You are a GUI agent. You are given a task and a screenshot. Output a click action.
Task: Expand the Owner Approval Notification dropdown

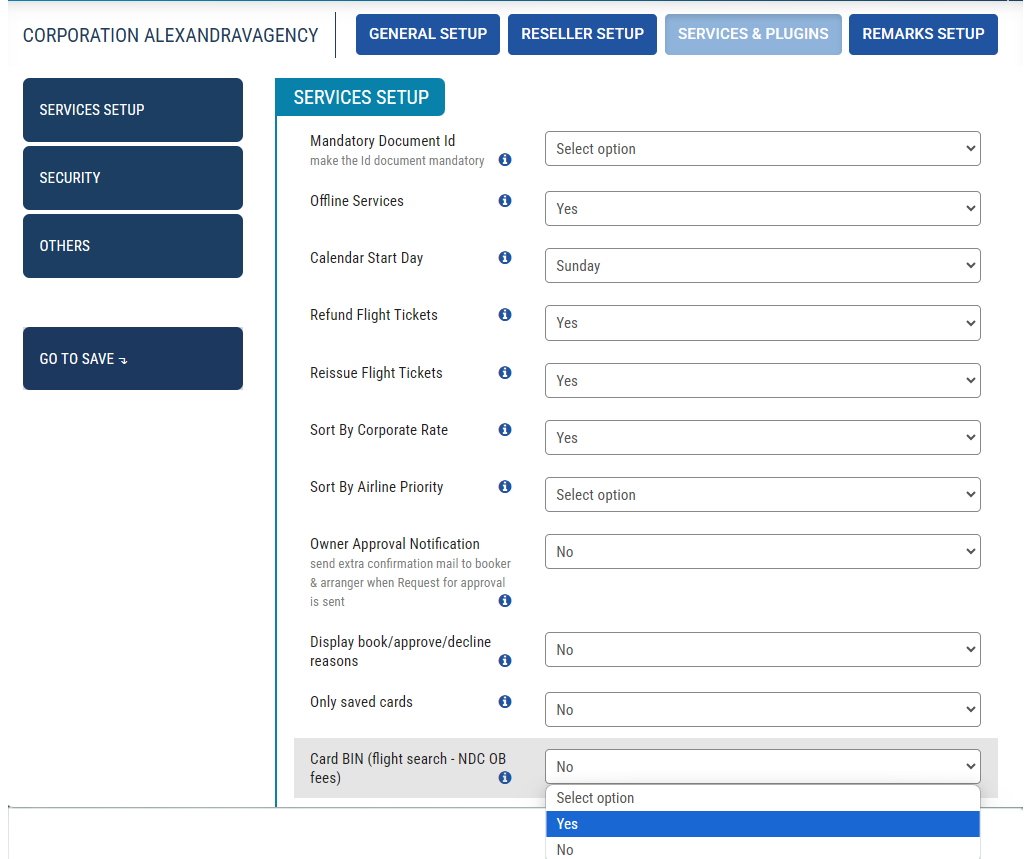(762, 552)
